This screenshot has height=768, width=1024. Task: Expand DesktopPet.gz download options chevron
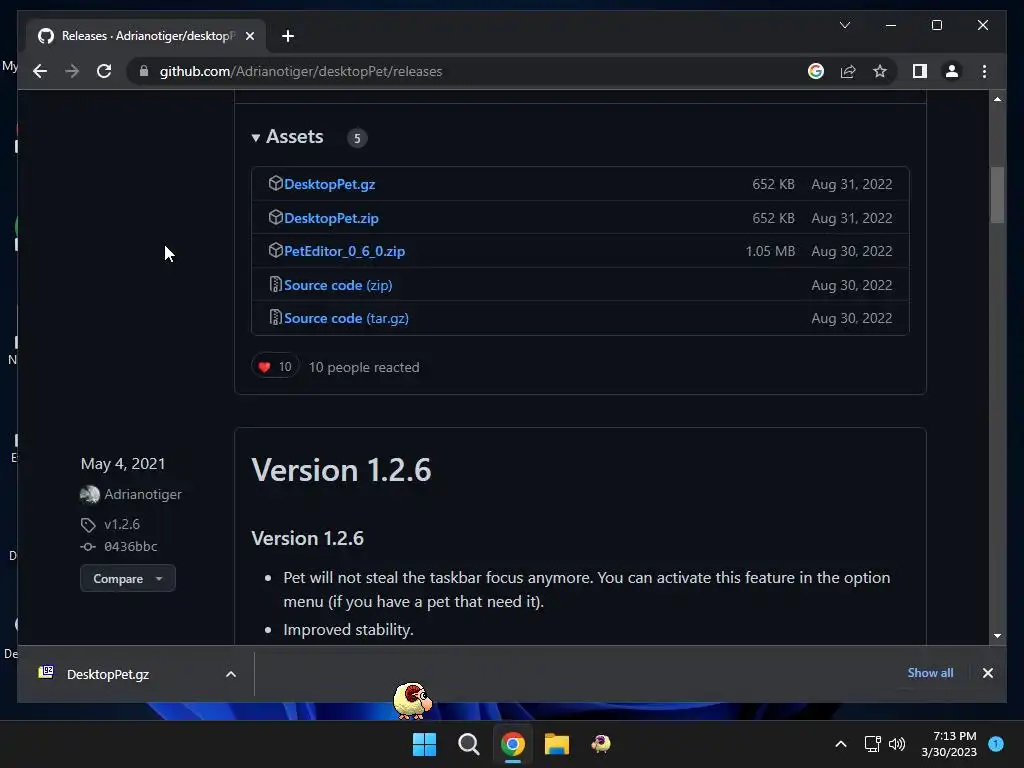(231, 675)
